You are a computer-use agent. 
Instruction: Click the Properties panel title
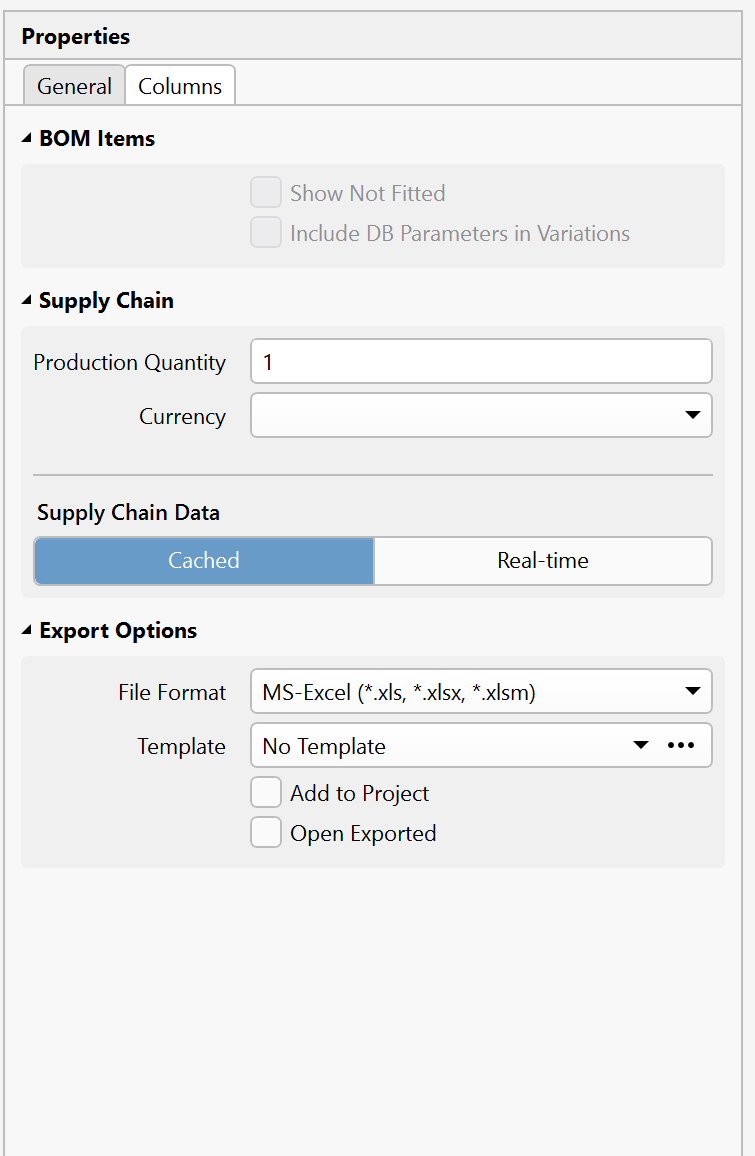coord(76,37)
